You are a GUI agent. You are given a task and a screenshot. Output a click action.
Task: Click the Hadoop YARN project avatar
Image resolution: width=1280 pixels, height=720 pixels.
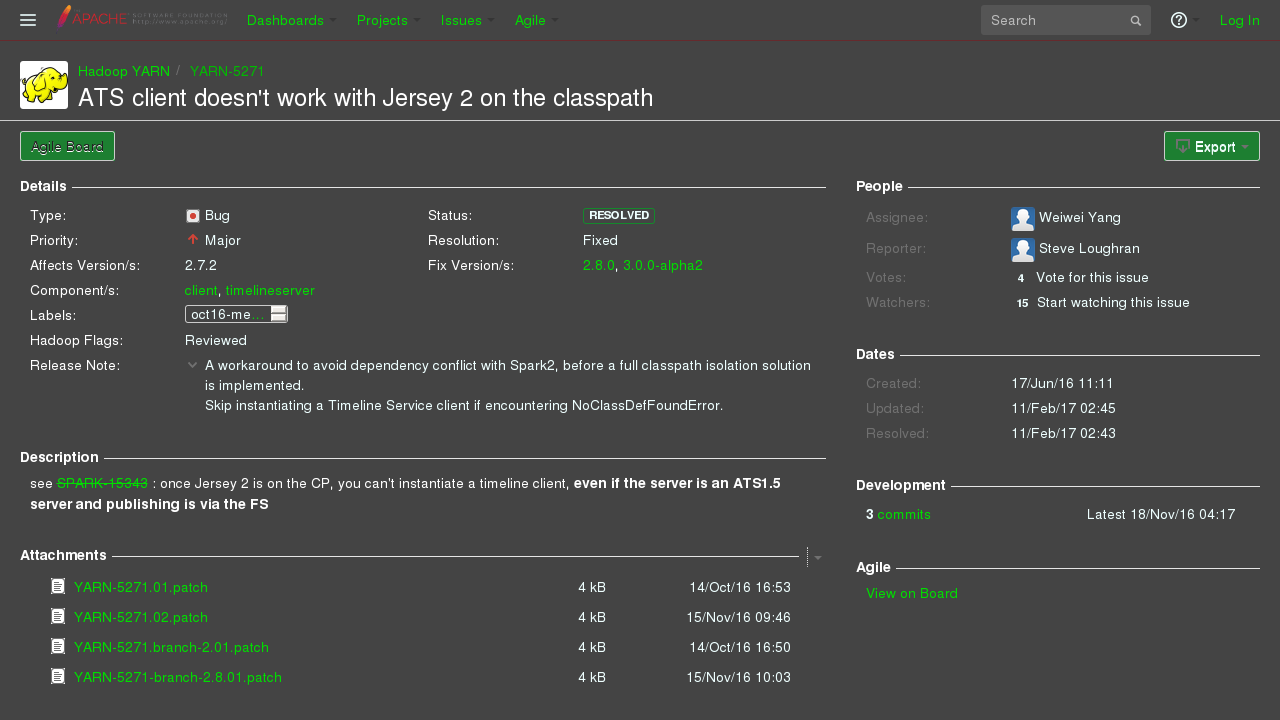pyautogui.click(x=44, y=85)
